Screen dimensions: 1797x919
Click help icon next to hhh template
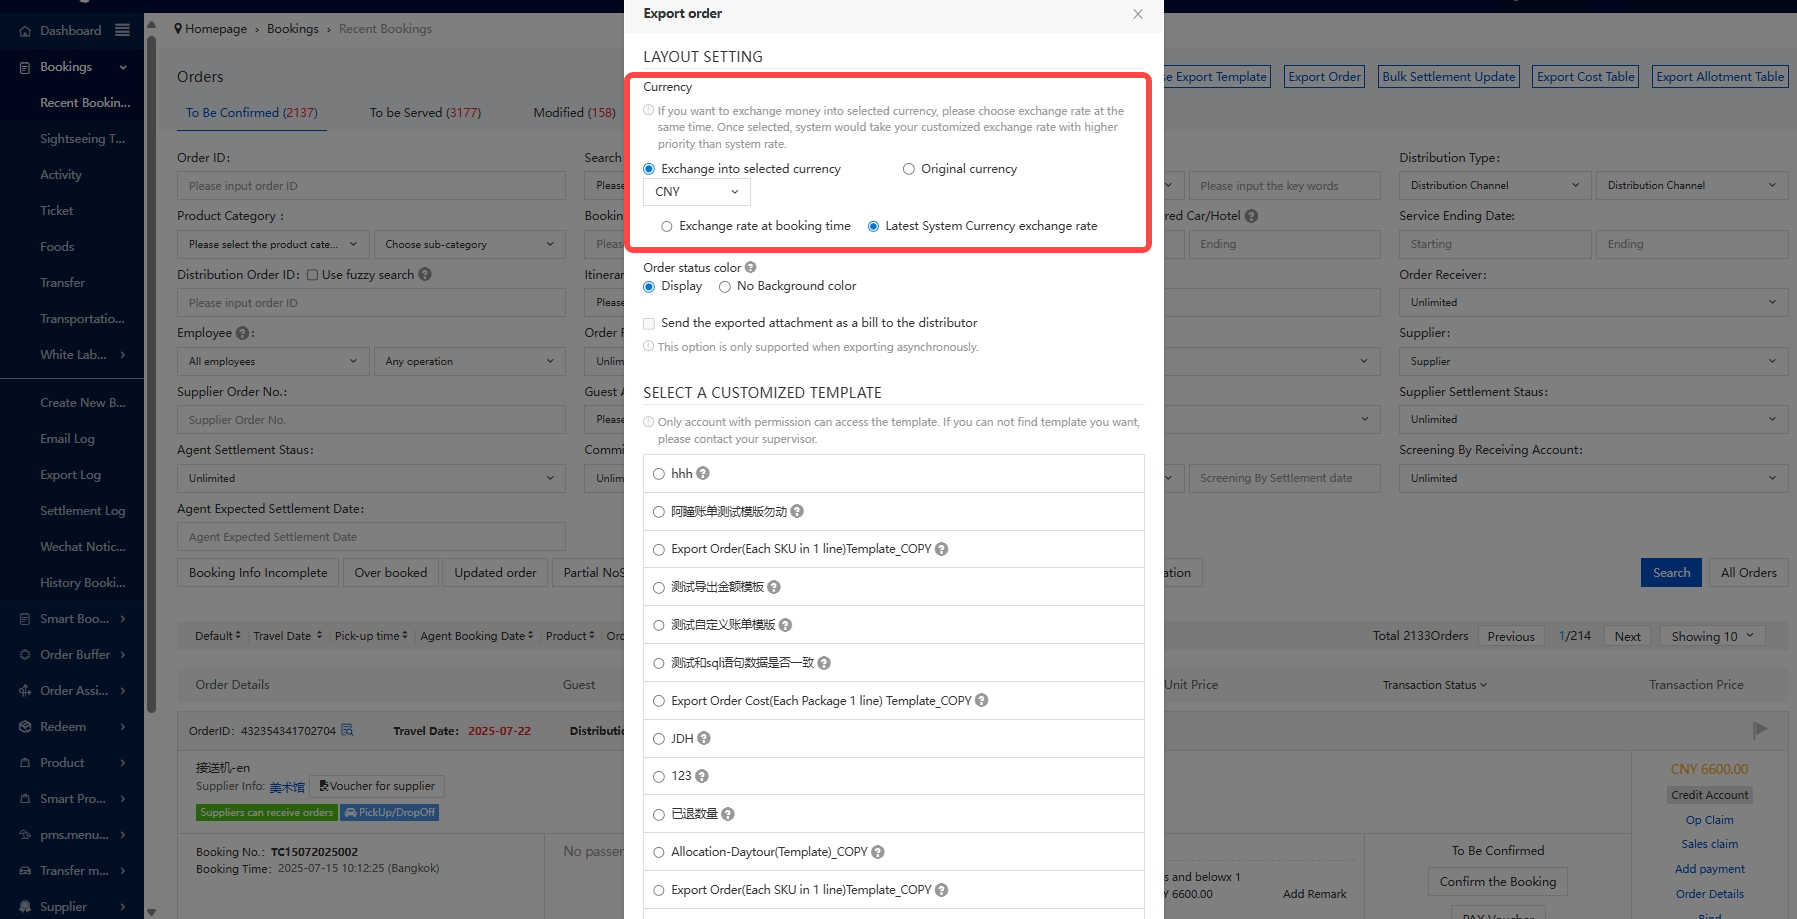703,474
